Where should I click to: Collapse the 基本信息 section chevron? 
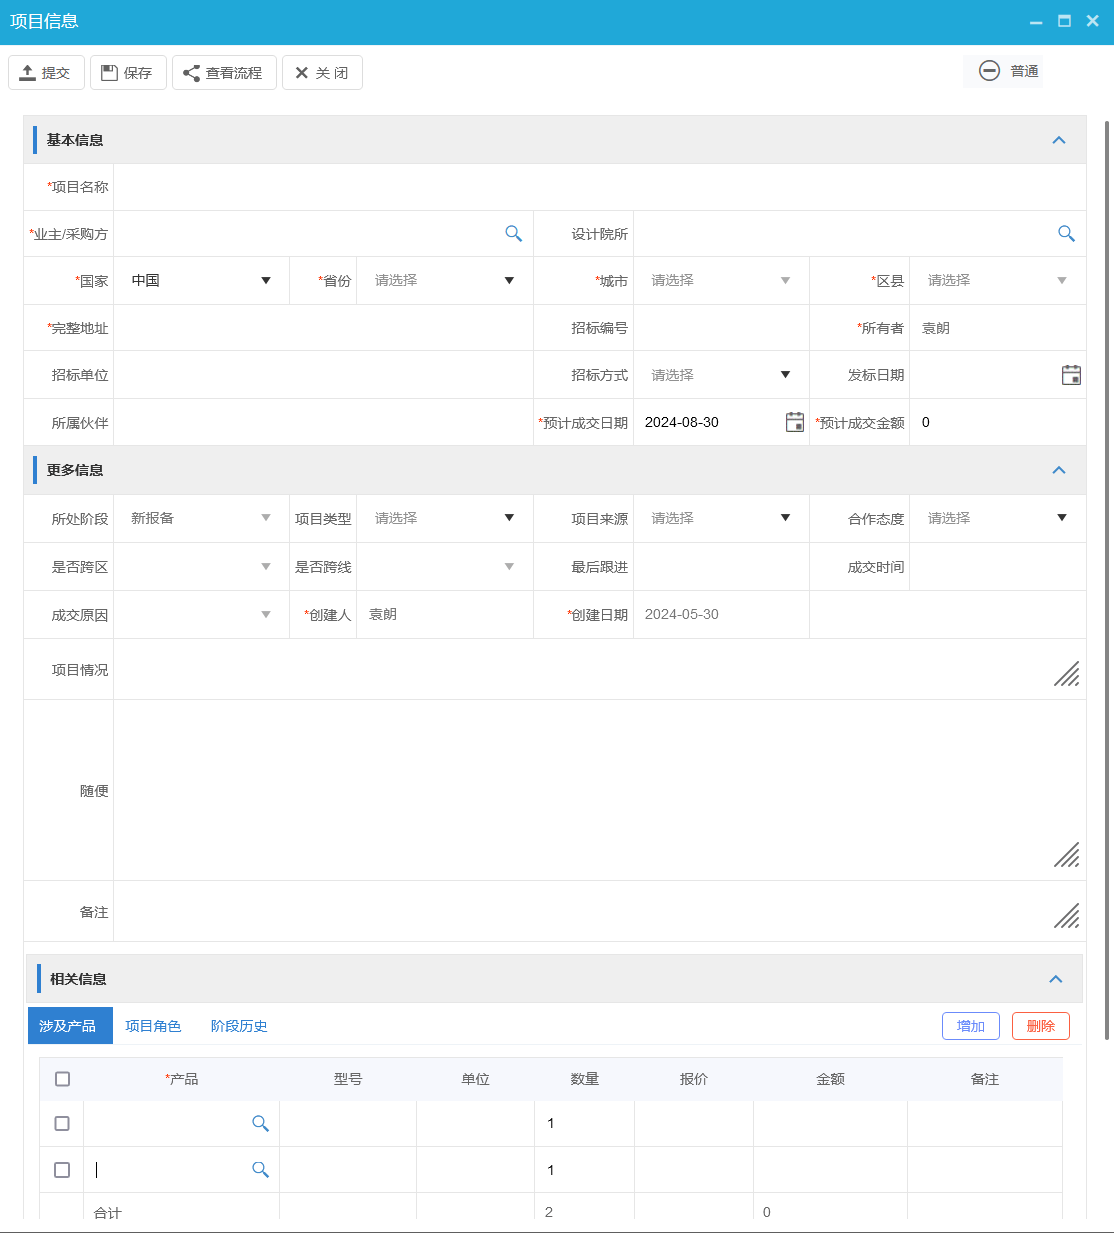point(1058,139)
